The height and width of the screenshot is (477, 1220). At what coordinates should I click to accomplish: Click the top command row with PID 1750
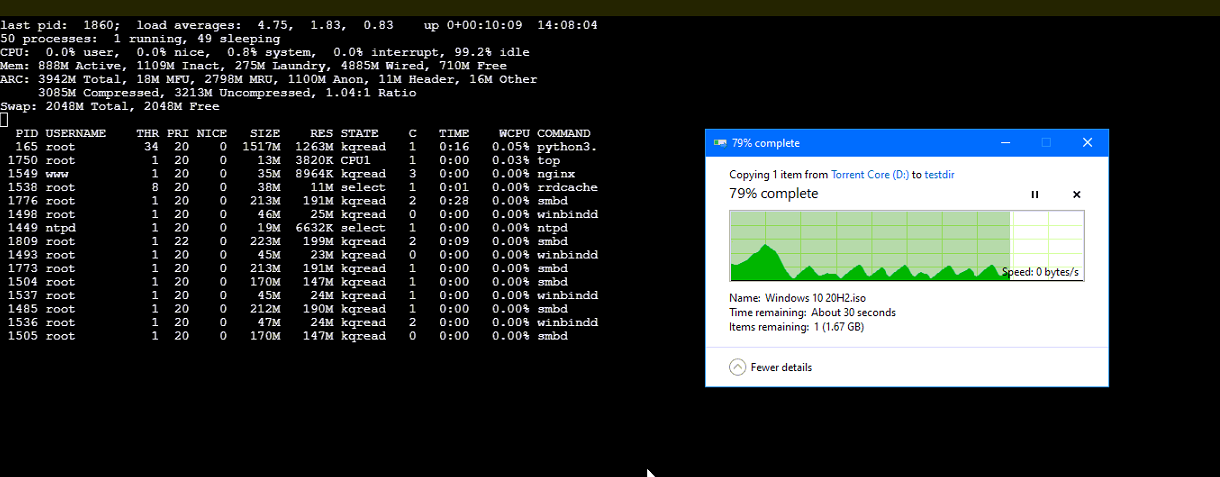tap(300, 160)
